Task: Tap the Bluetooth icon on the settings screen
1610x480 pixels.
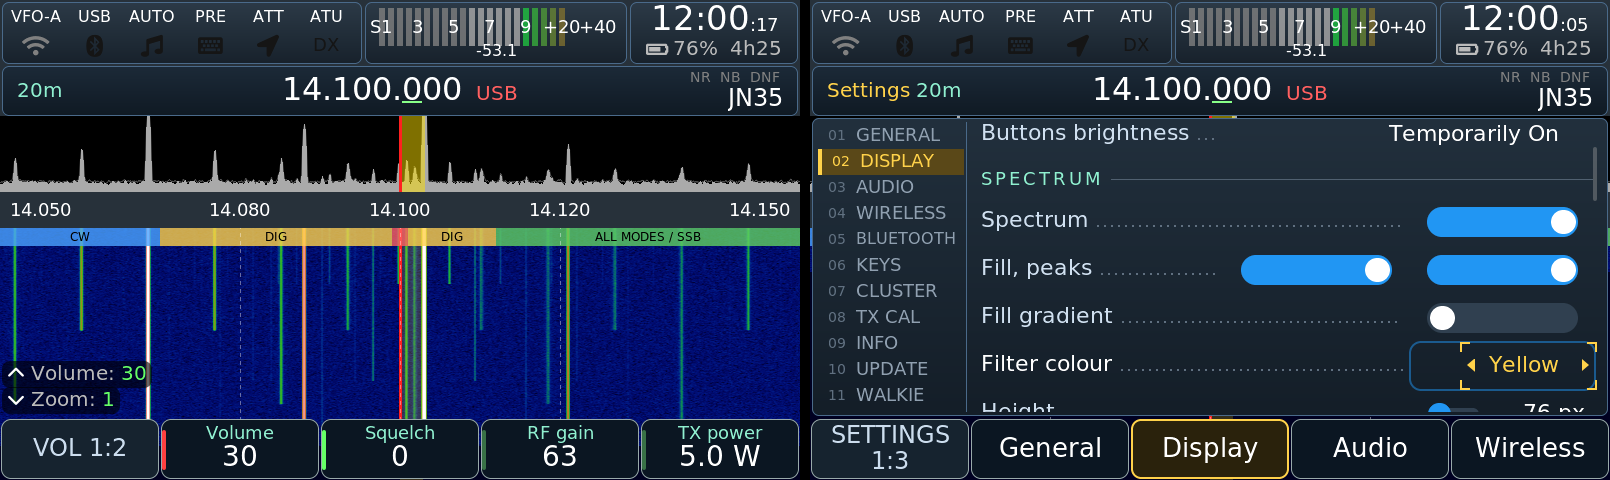Action: pyautogui.click(x=904, y=45)
